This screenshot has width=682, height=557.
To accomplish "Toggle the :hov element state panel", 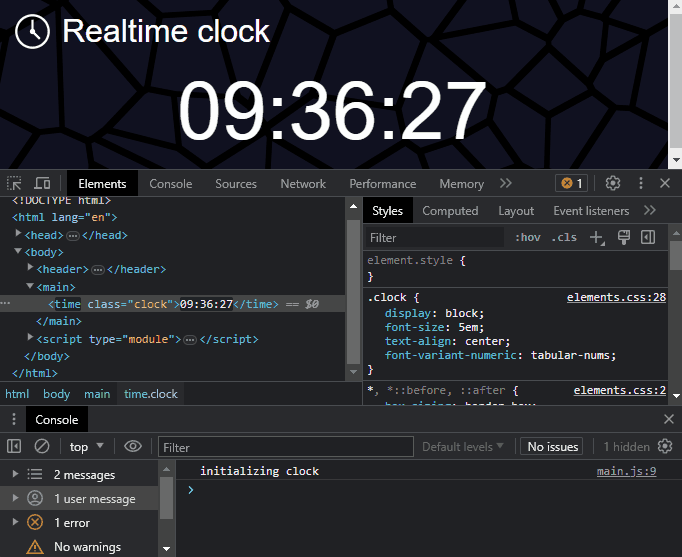I will [527, 237].
